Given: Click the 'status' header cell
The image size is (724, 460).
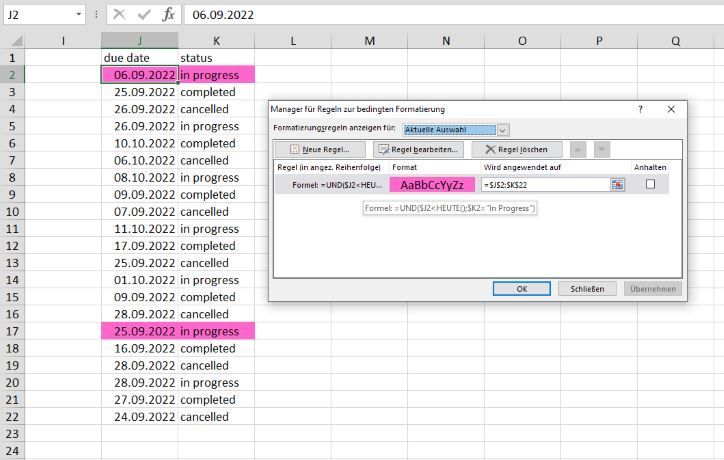Looking at the screenshot, I should tap(216, 58).
